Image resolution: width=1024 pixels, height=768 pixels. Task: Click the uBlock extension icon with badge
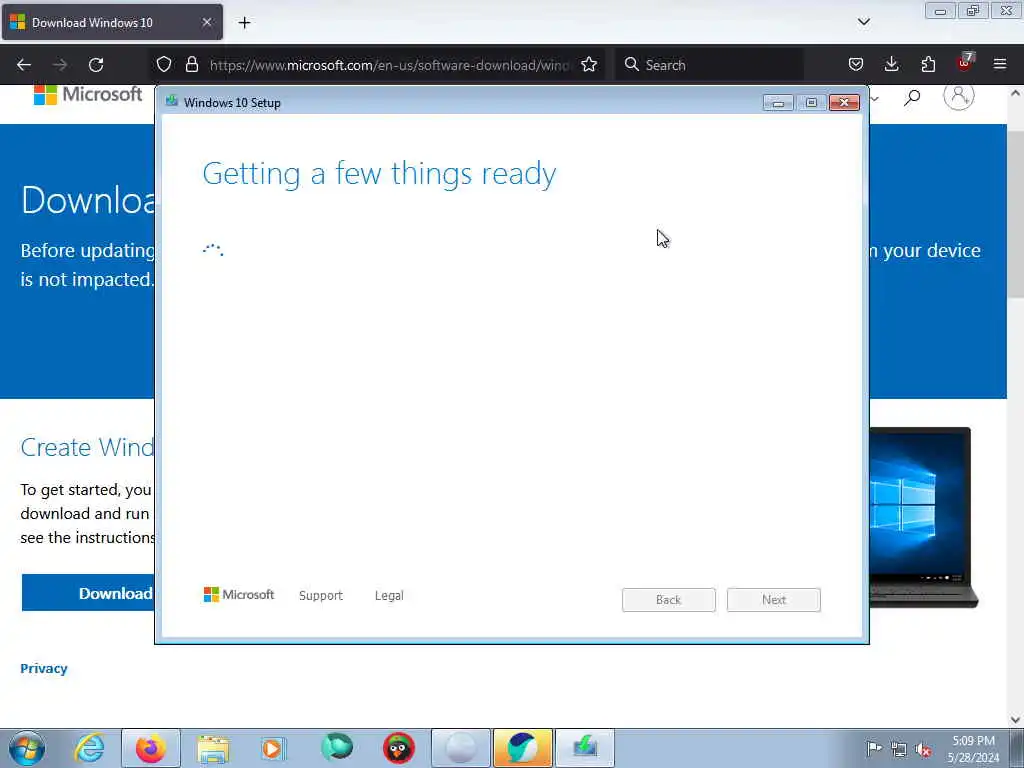[x=965, y=63]
